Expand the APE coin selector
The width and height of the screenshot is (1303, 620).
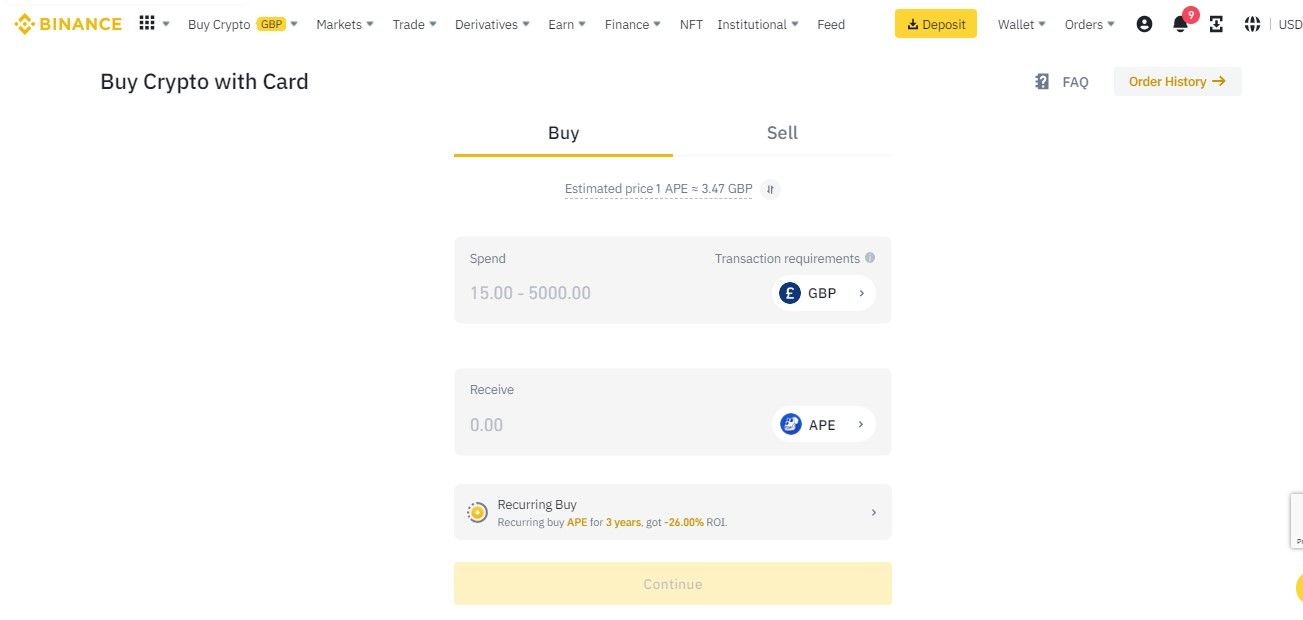823,425
